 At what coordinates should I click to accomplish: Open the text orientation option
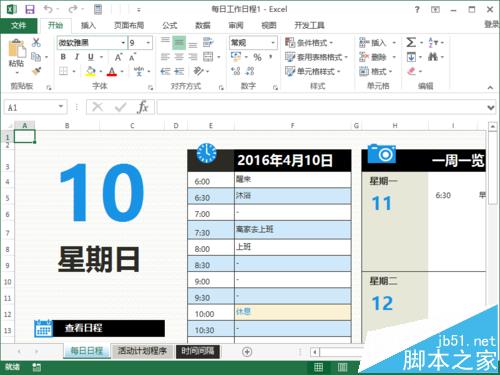[x=199, y=71]
